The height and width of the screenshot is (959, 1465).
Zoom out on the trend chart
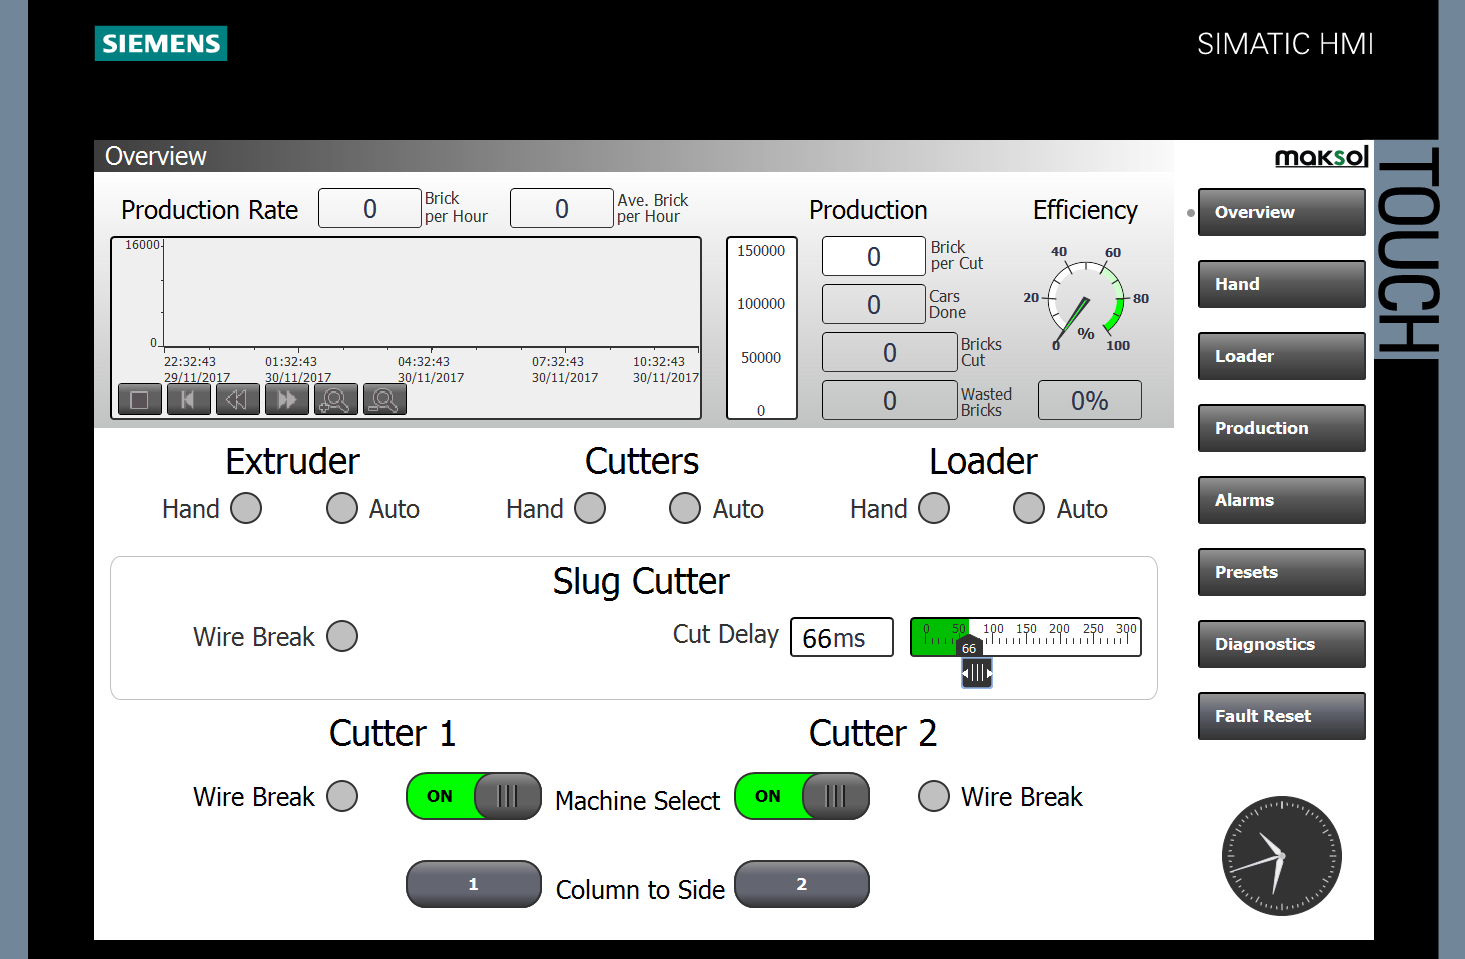pos(385,400)
